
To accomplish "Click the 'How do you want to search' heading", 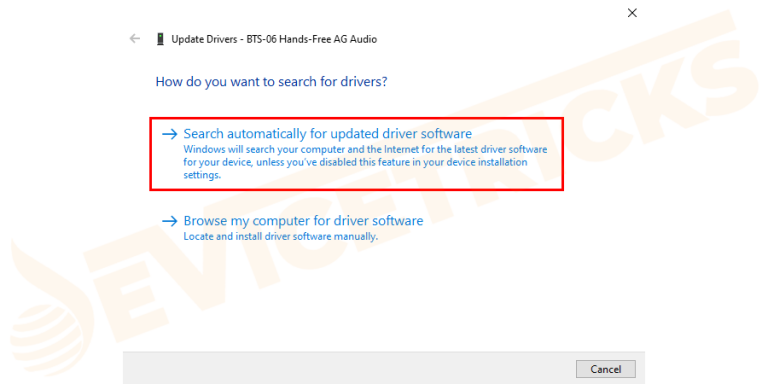I will coord(271,81).
